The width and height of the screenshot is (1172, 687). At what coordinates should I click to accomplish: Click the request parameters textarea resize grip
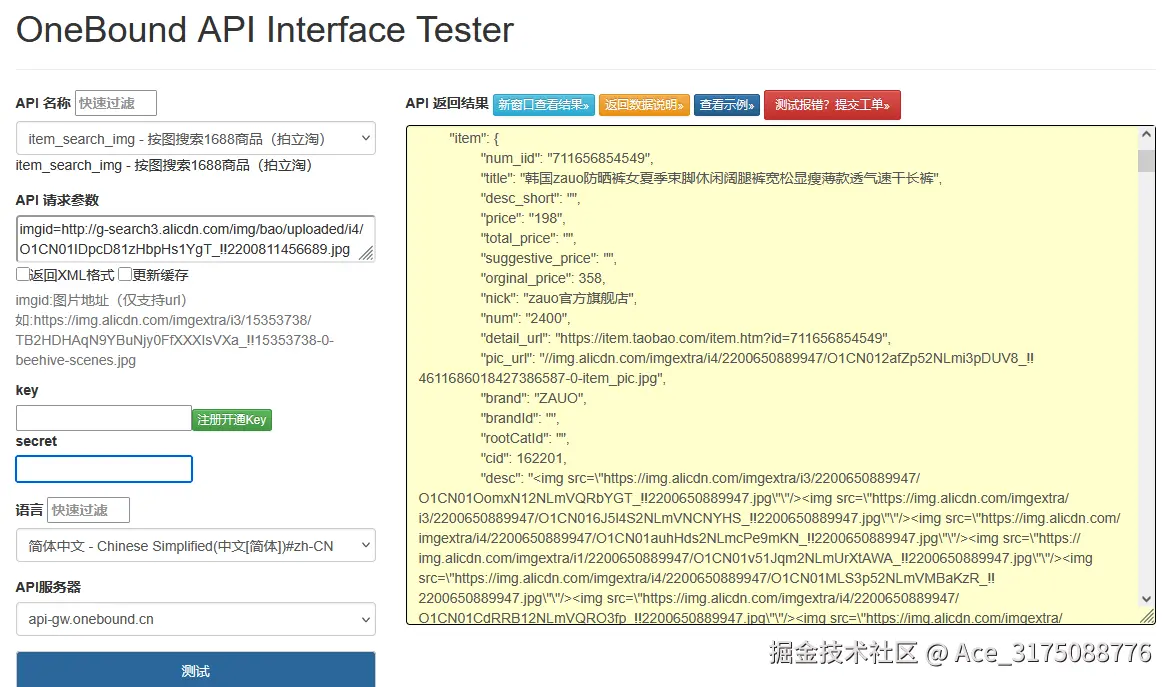[366, 253]
